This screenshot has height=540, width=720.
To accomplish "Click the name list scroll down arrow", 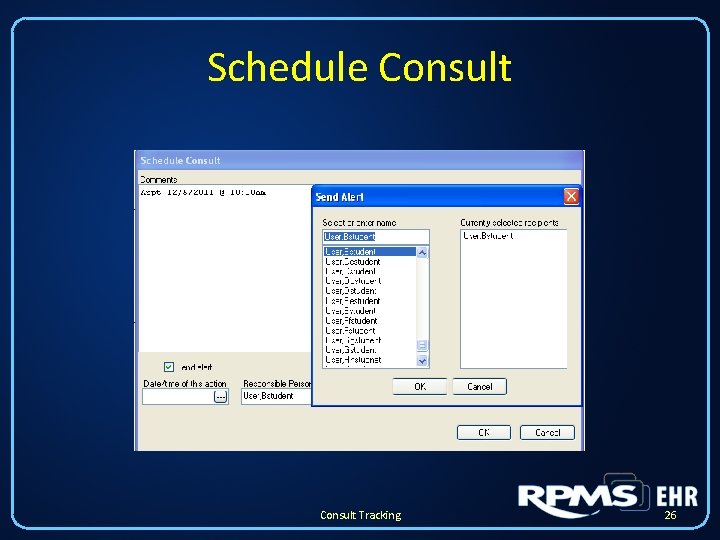I will 422,361.
